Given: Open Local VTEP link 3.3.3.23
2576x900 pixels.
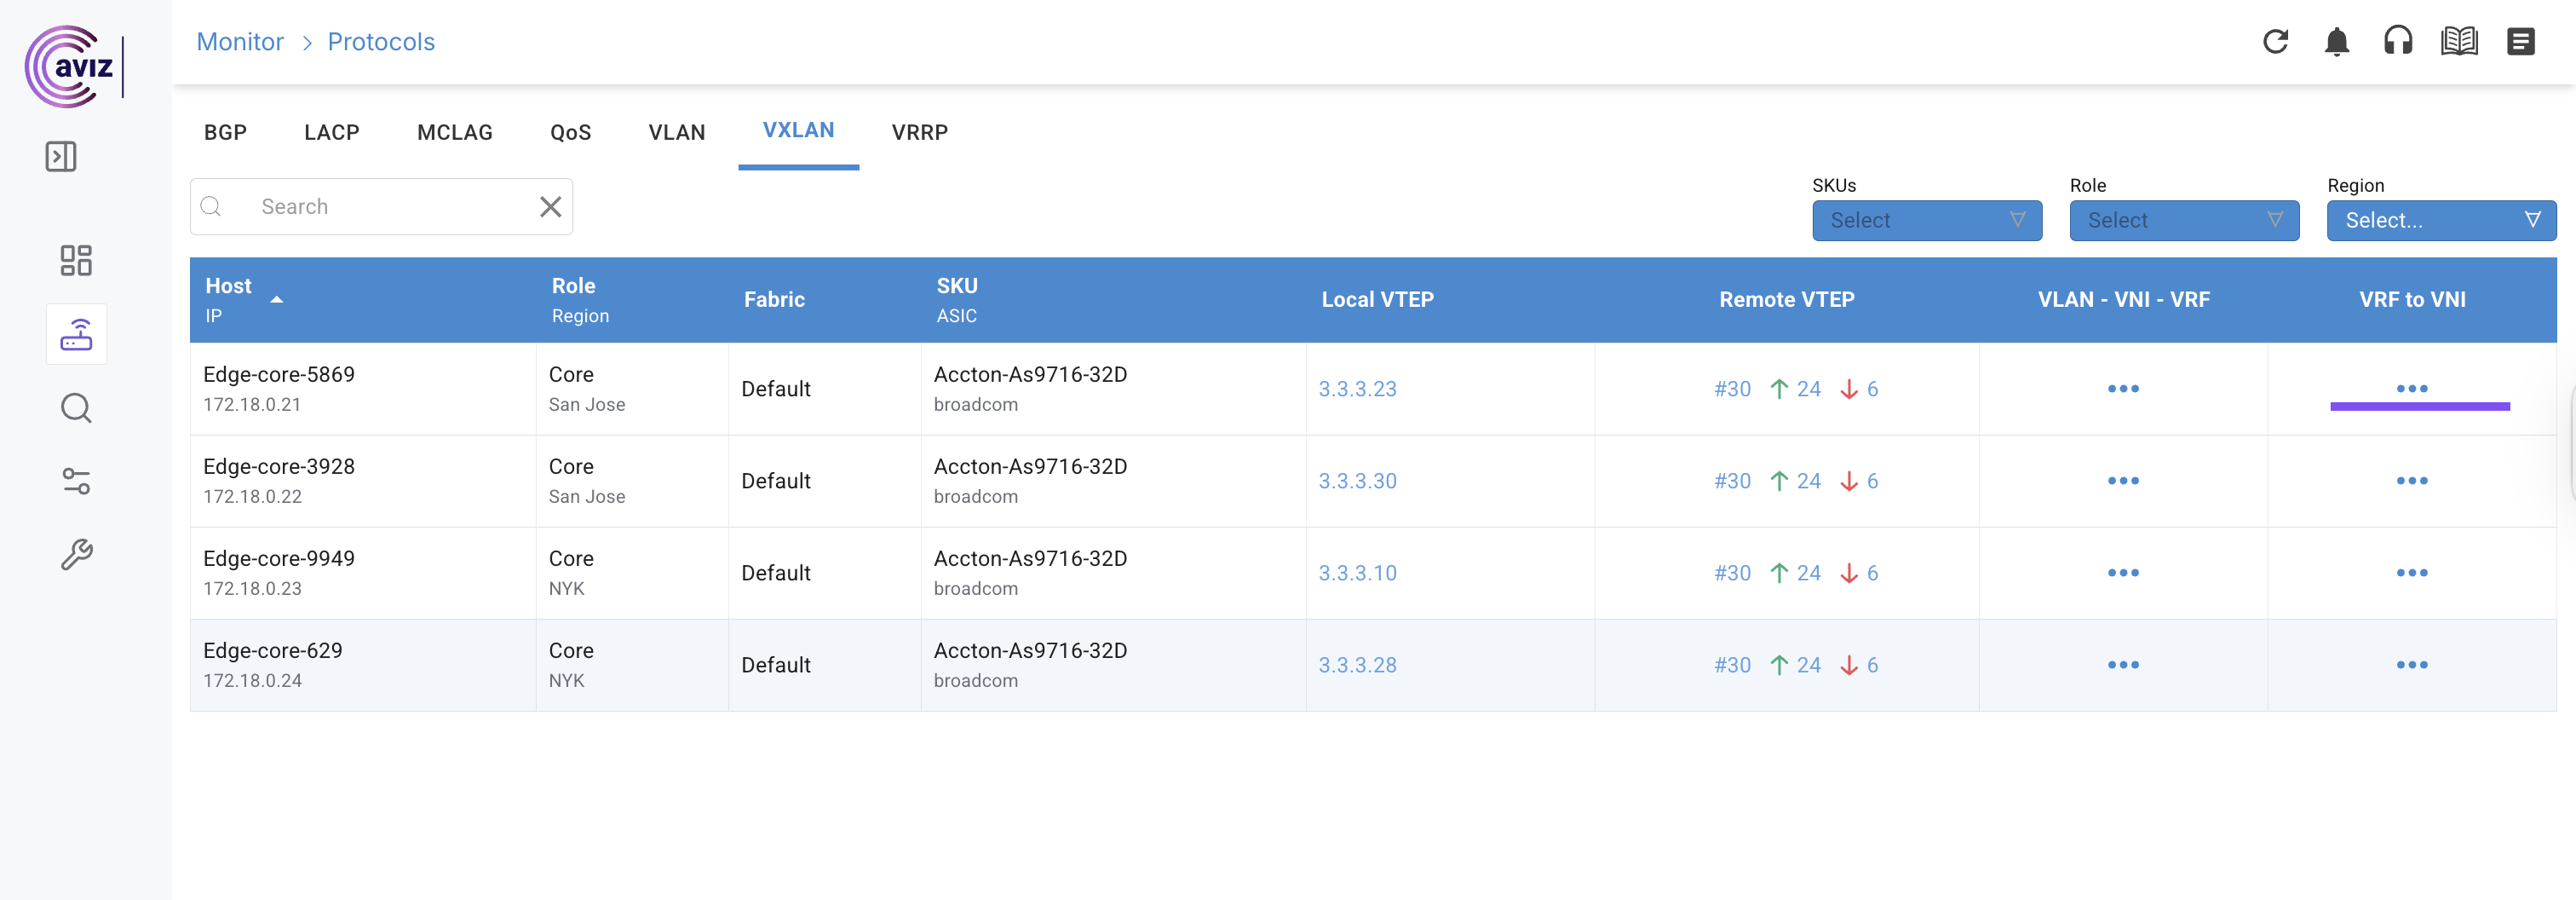Looking at the screenshot, I should click(1357, 389).
